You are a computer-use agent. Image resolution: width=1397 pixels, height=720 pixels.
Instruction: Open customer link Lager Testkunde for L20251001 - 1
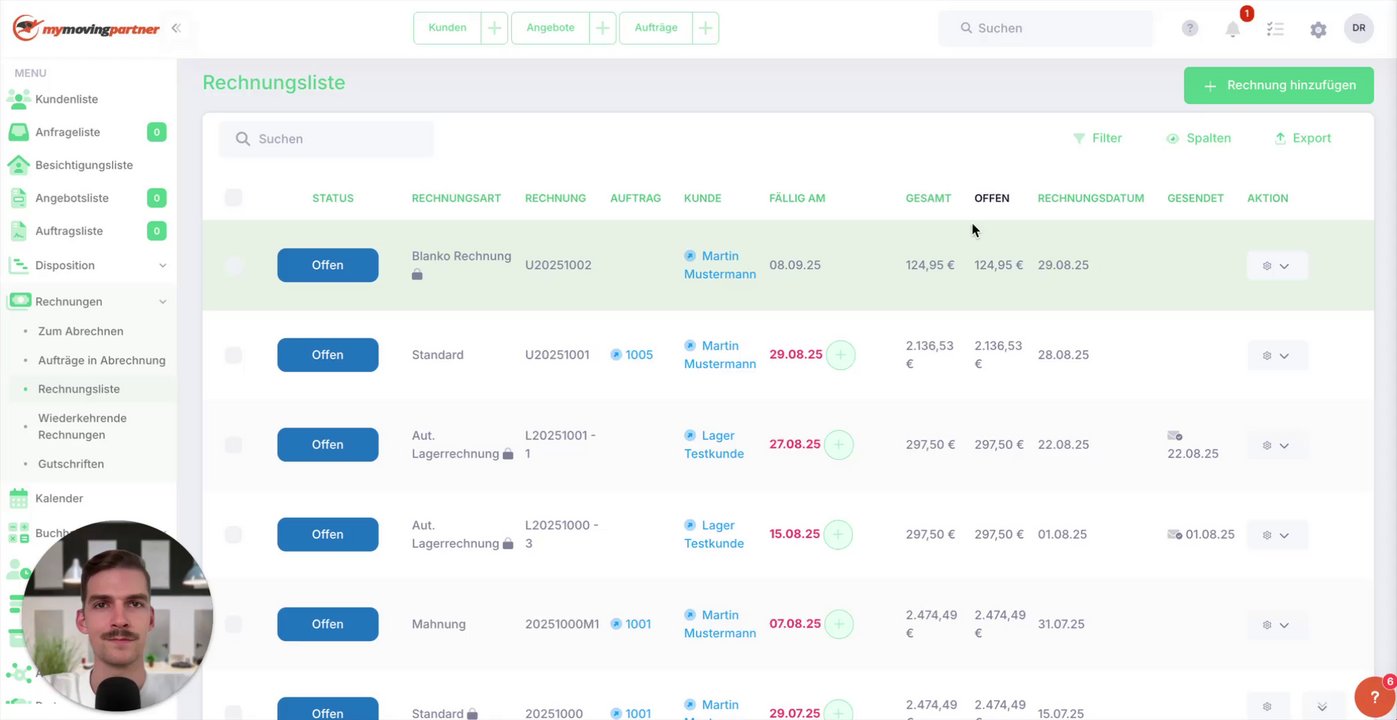point(714,445)
